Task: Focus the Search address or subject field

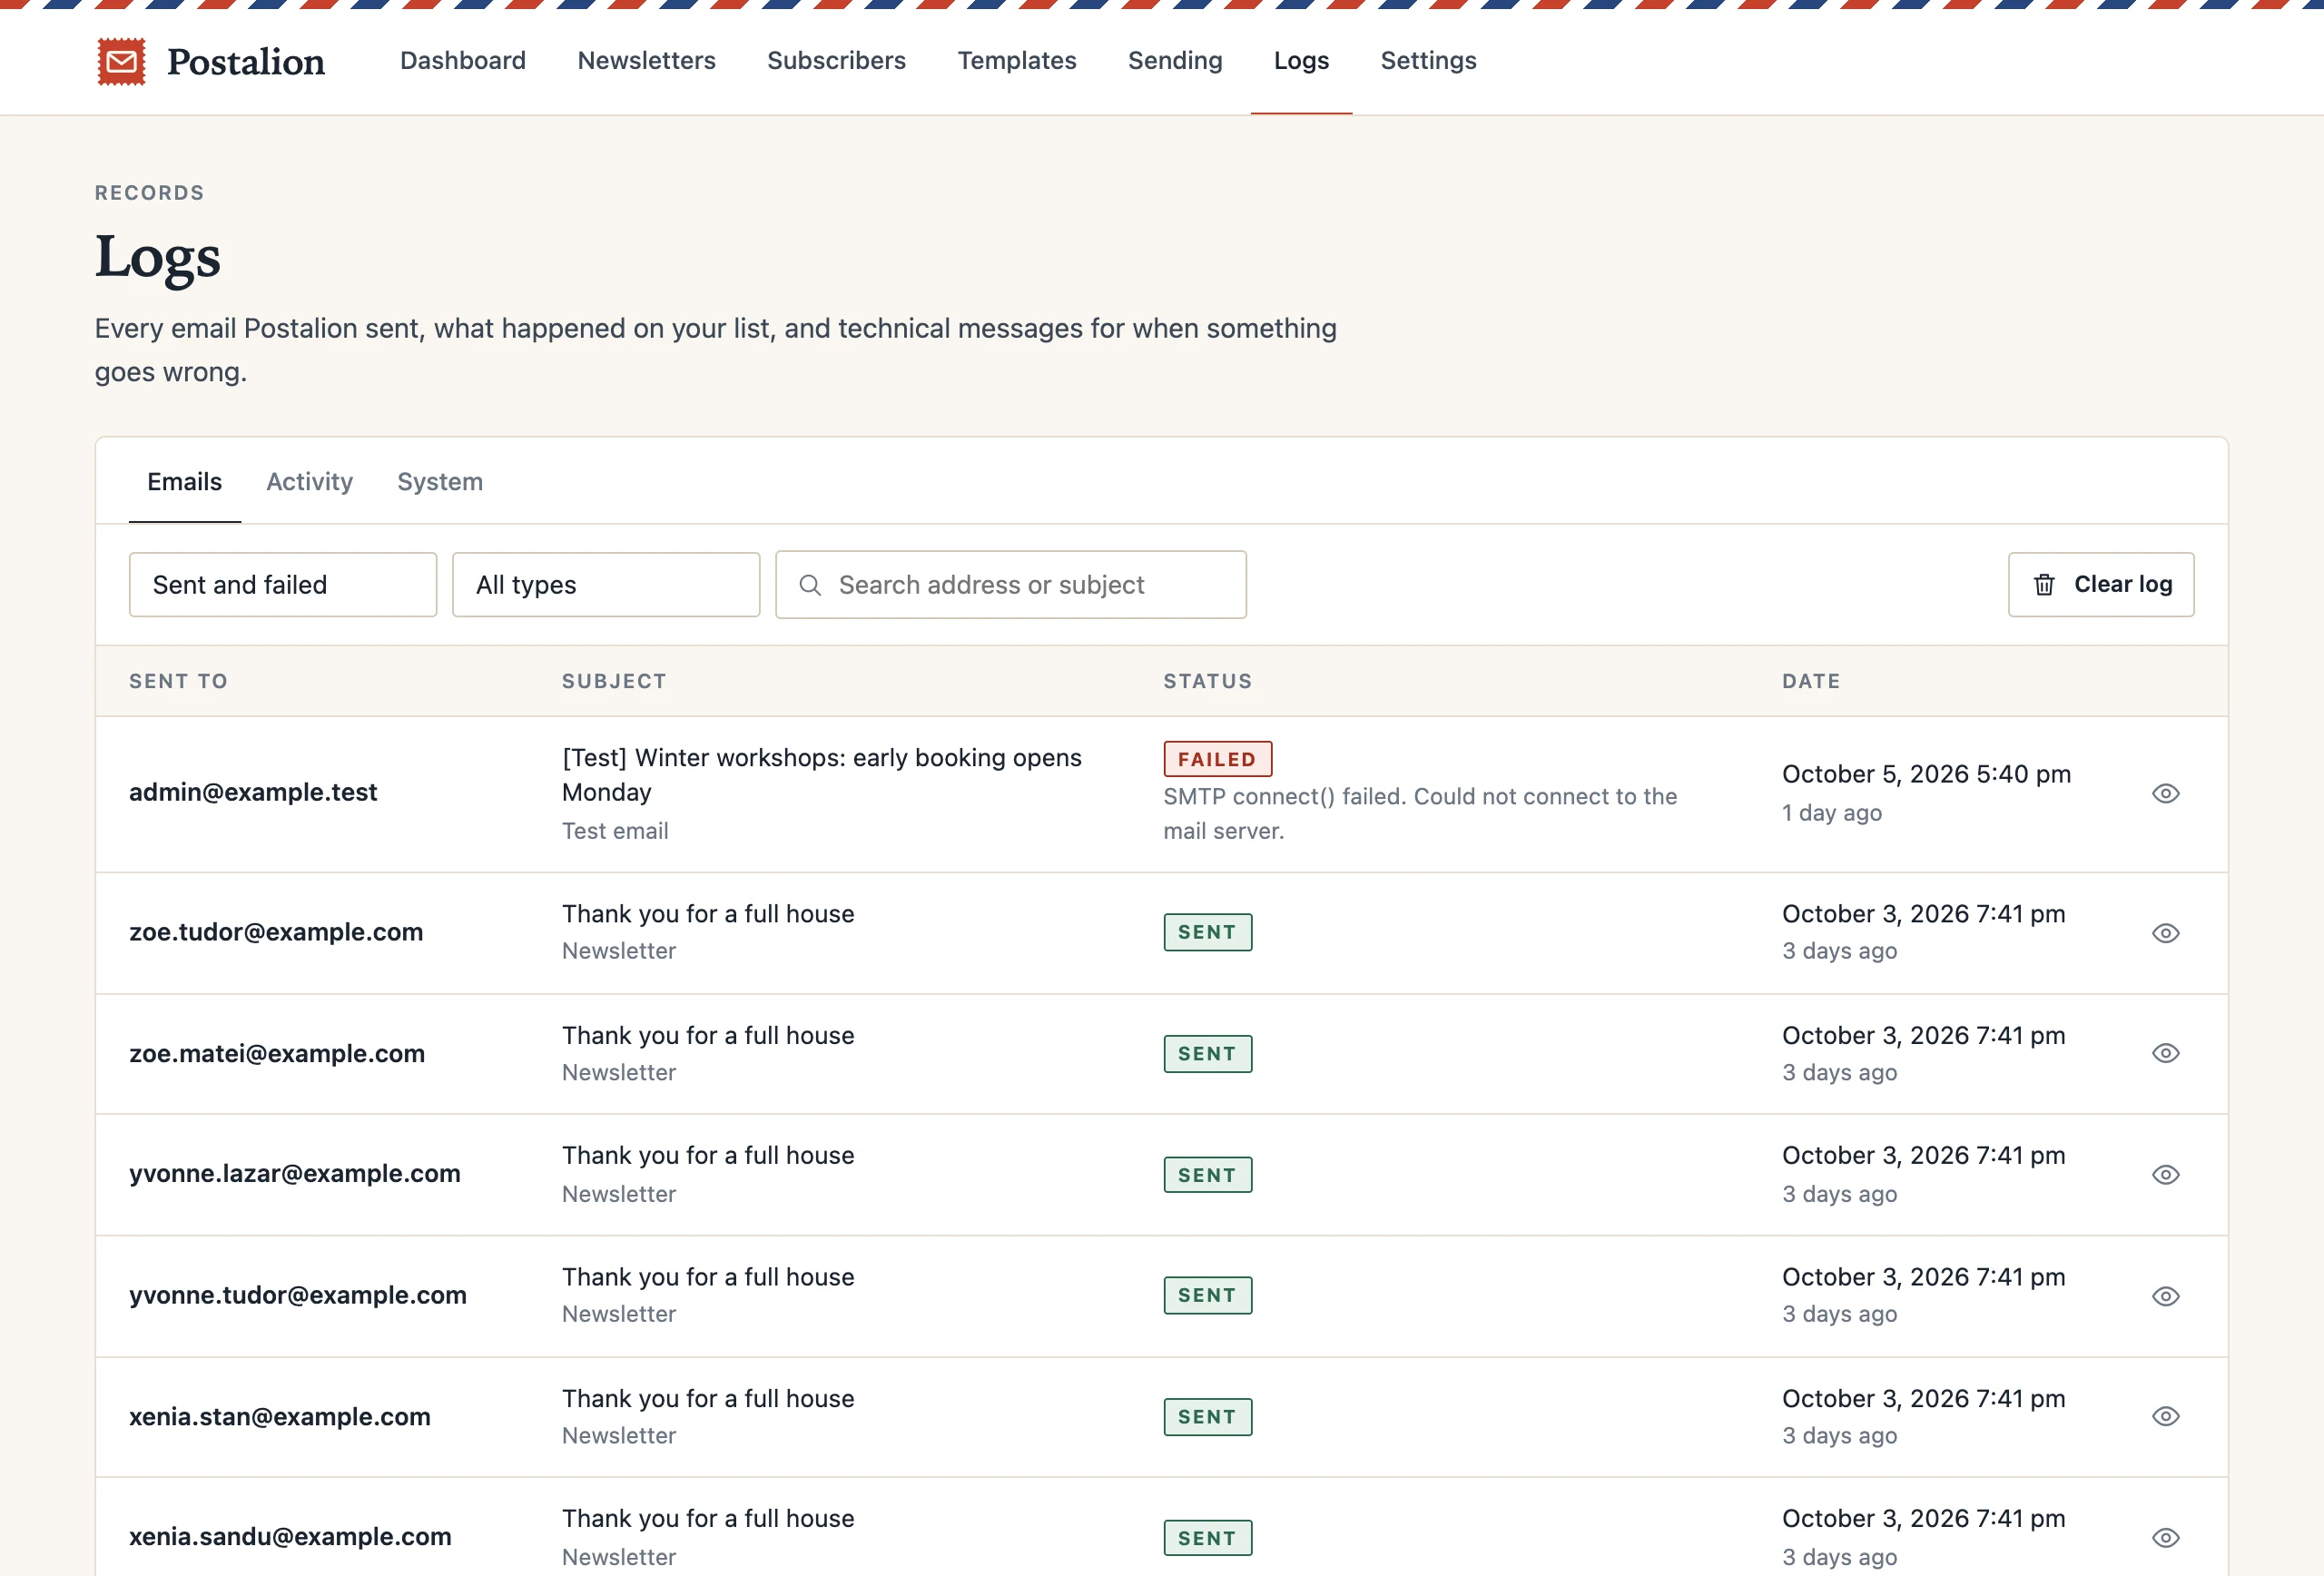Action: 1011,585
